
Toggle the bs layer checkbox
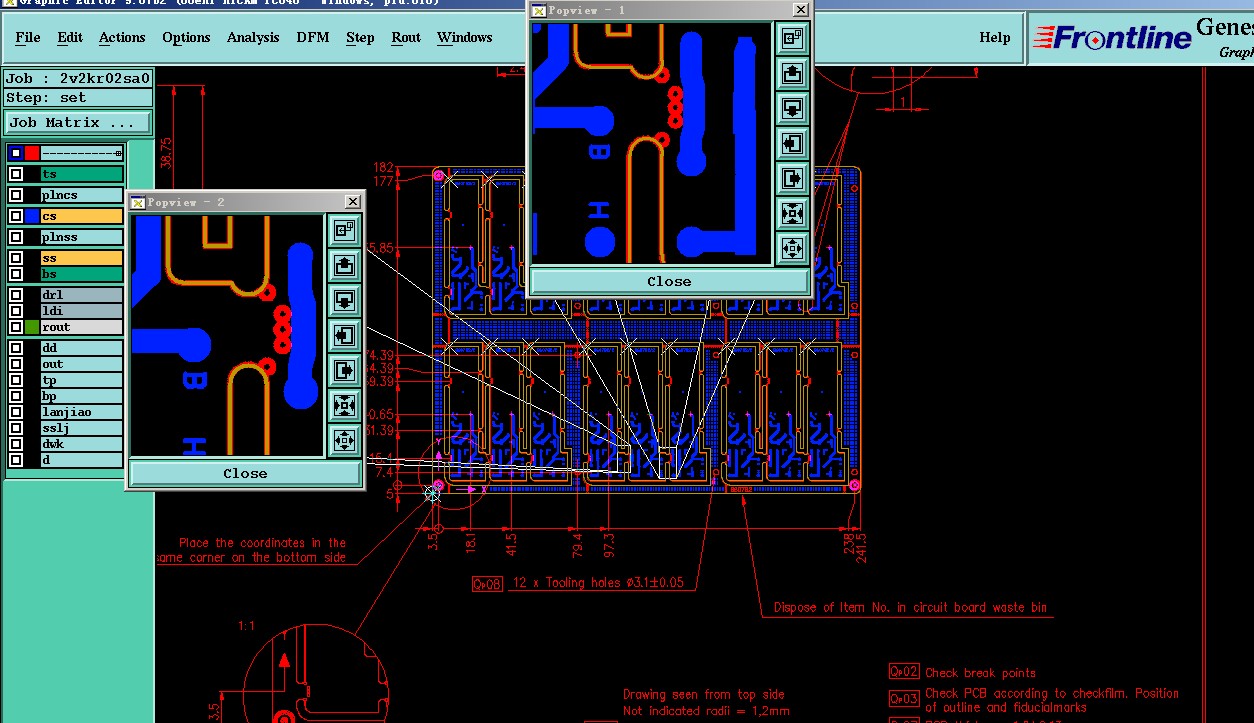point(16,274)
